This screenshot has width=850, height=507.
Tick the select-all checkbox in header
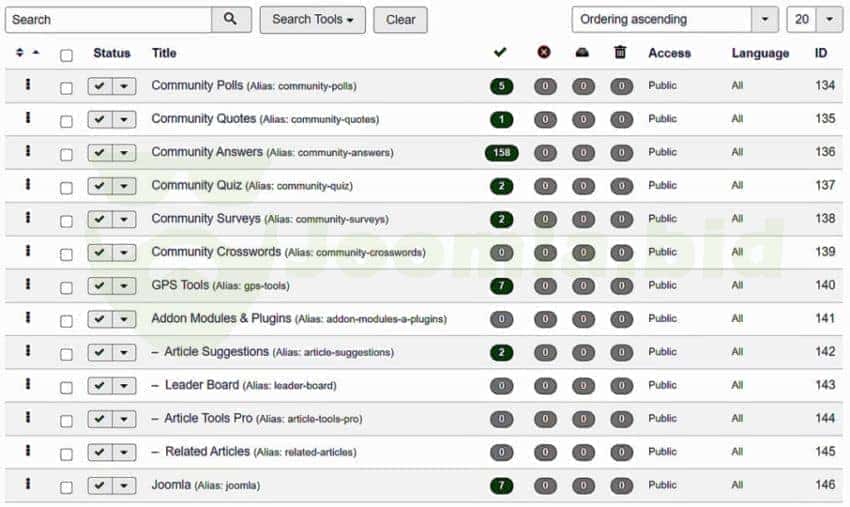tap(66, 55)
